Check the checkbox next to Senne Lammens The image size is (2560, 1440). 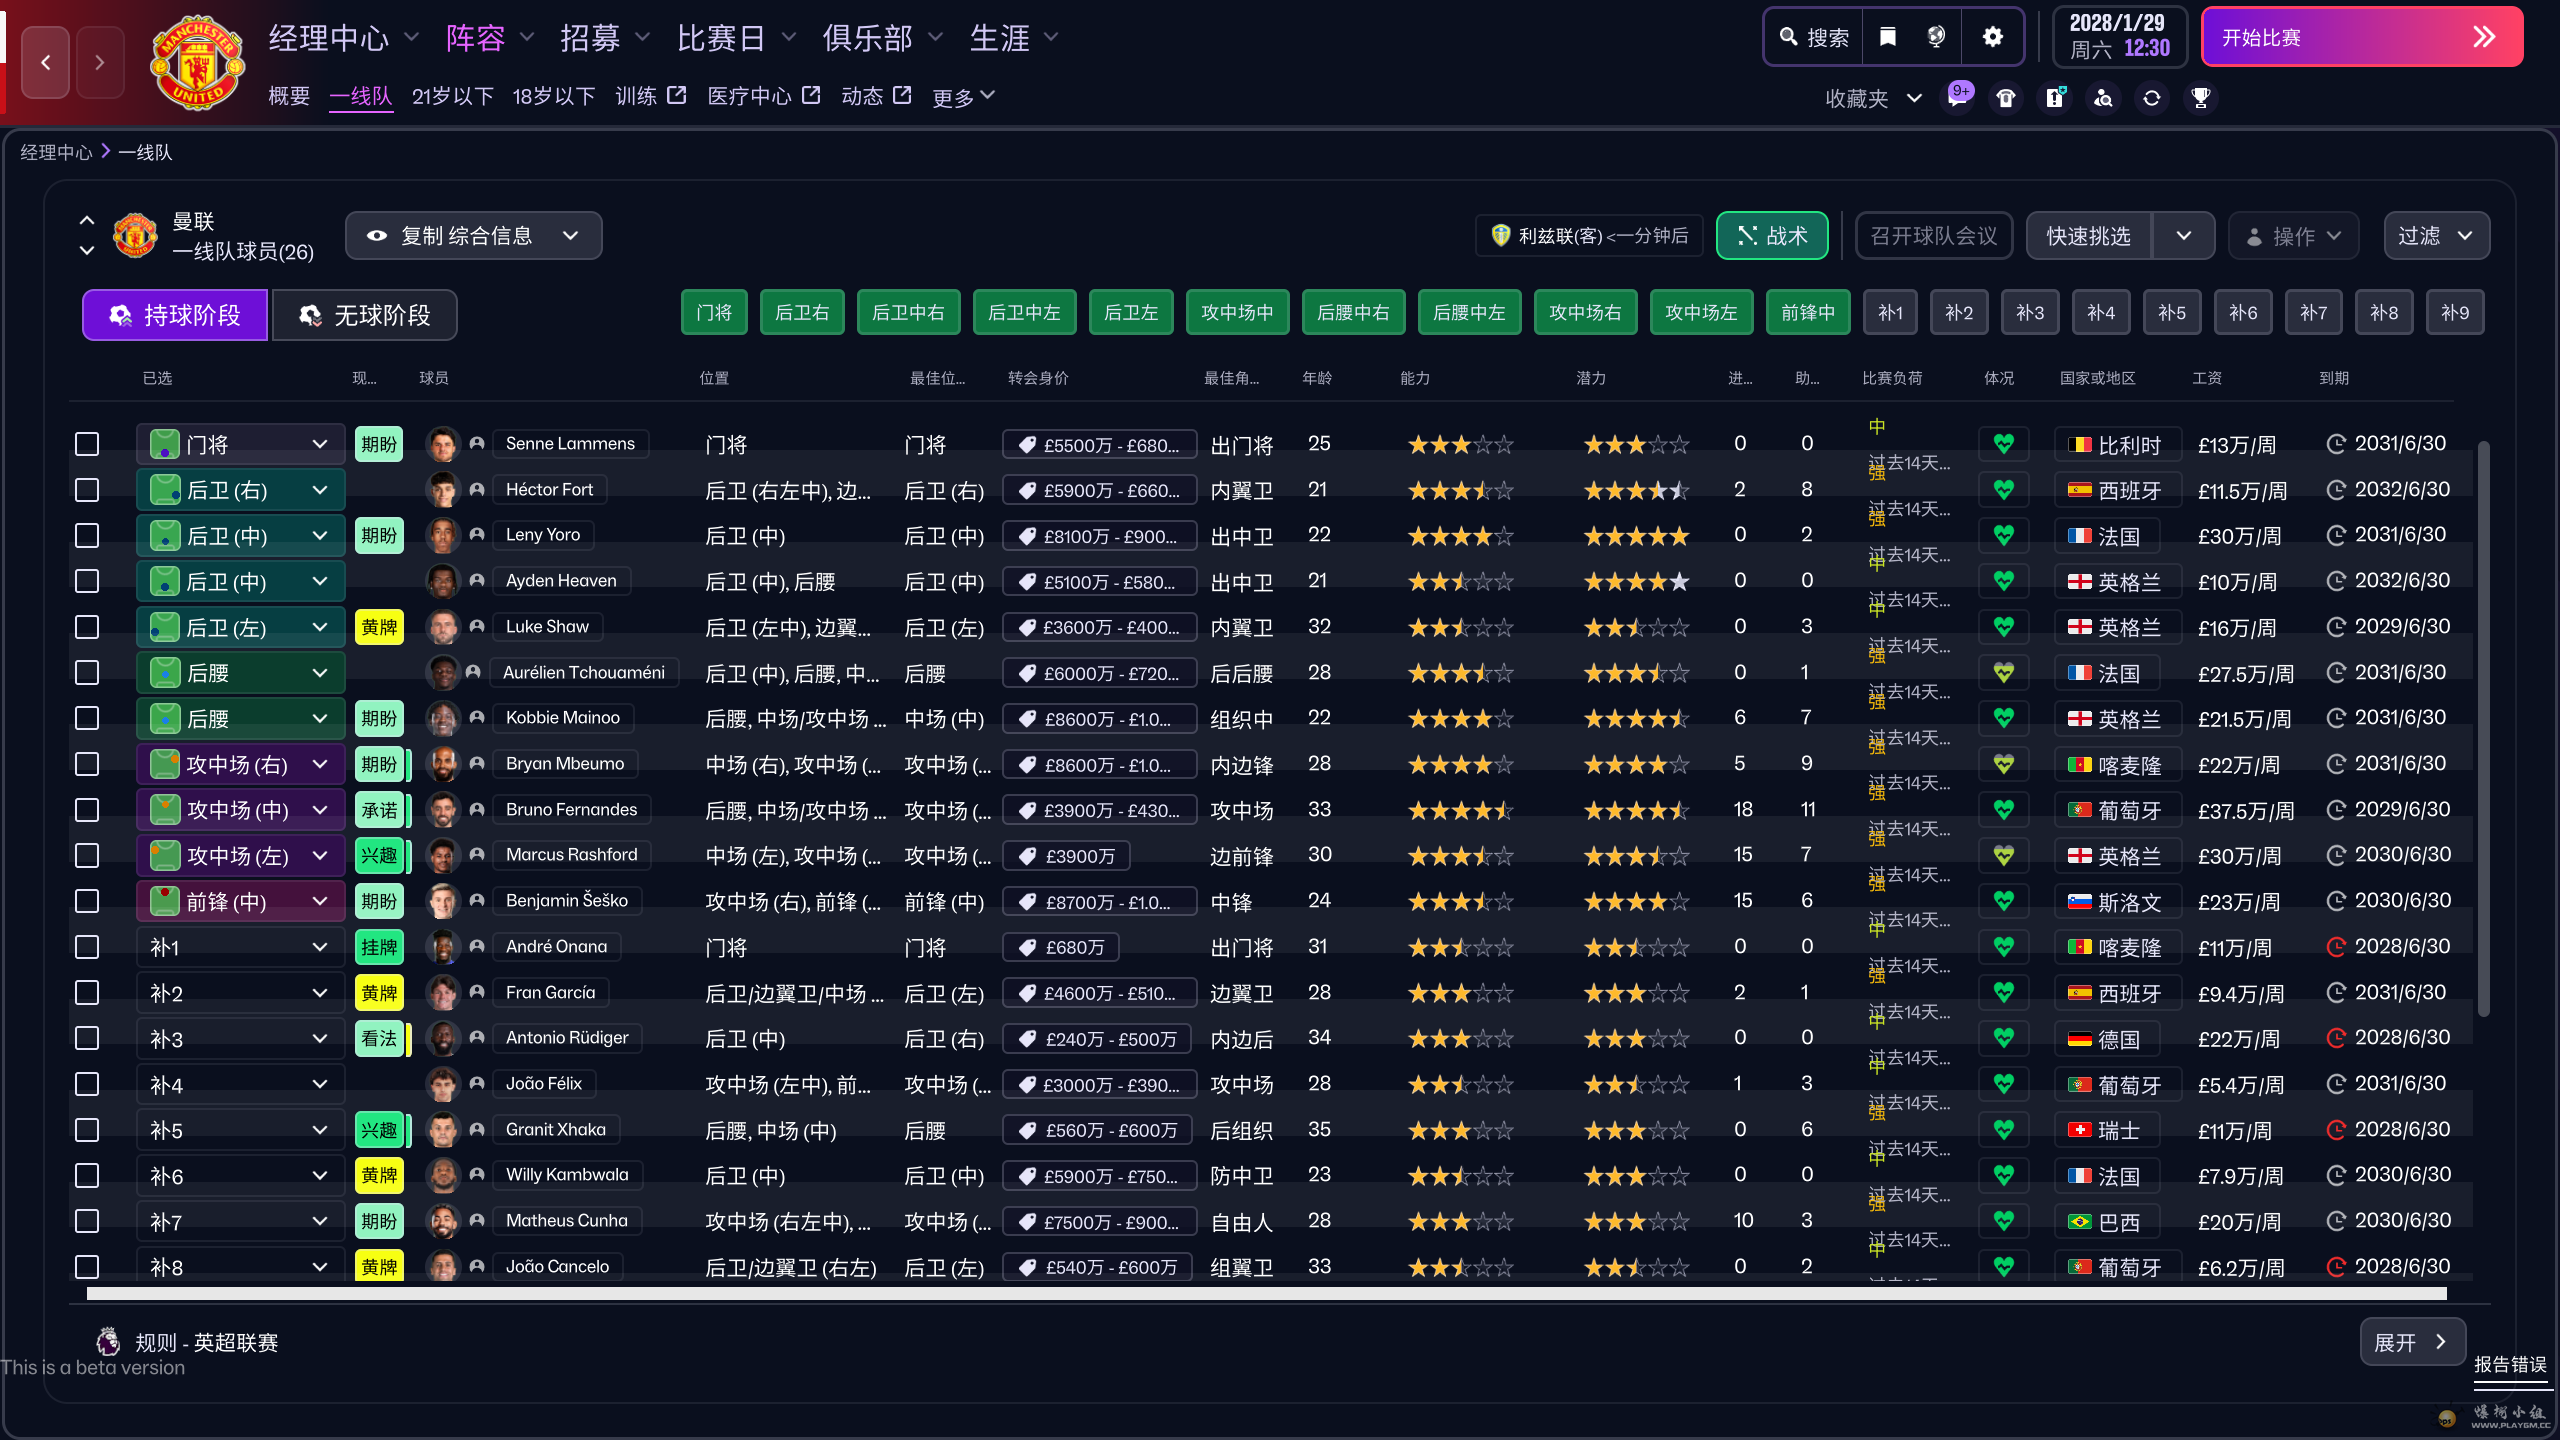87,443
